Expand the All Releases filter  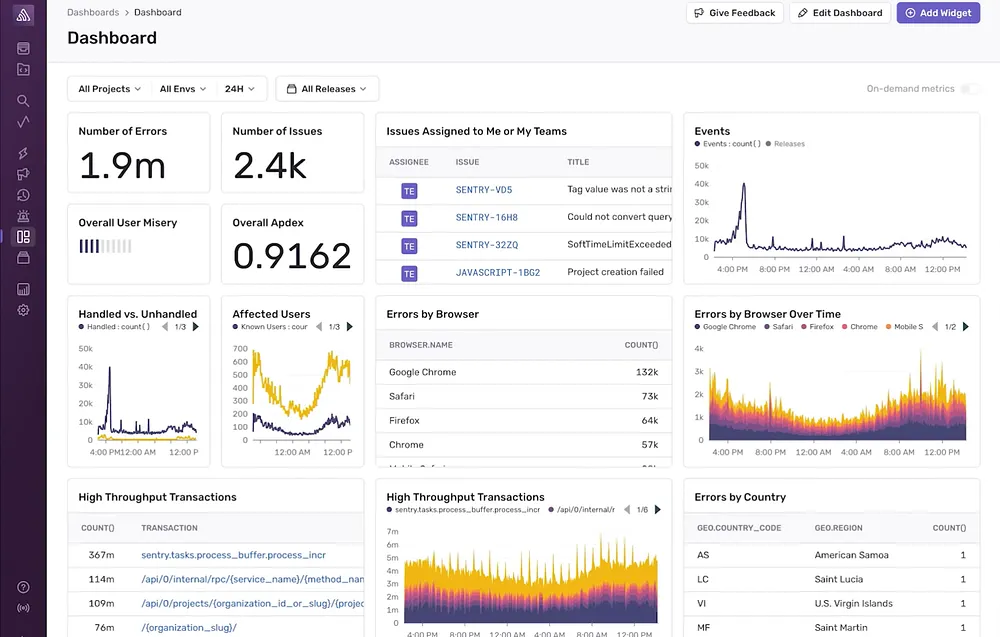click(327, 89)
